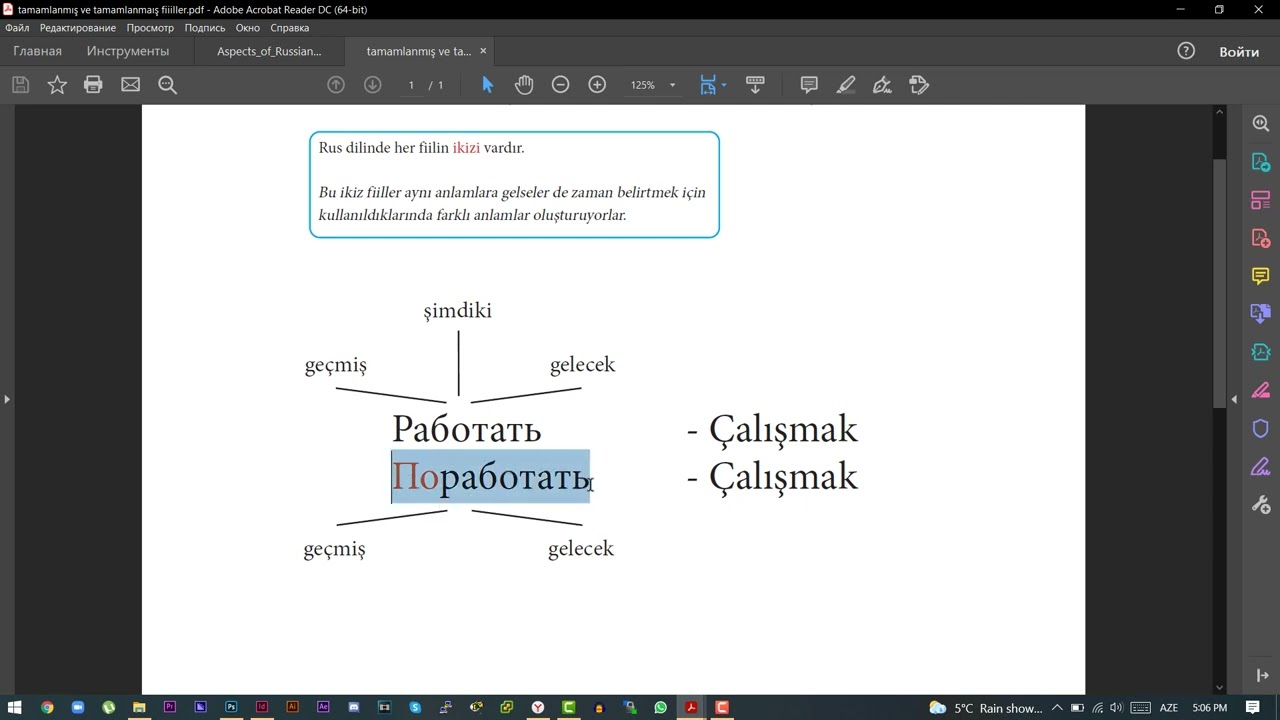Choose the Selection arrow tool
Screen dimensions: 1280x720
pyautogui.click(x=487, y=85)
